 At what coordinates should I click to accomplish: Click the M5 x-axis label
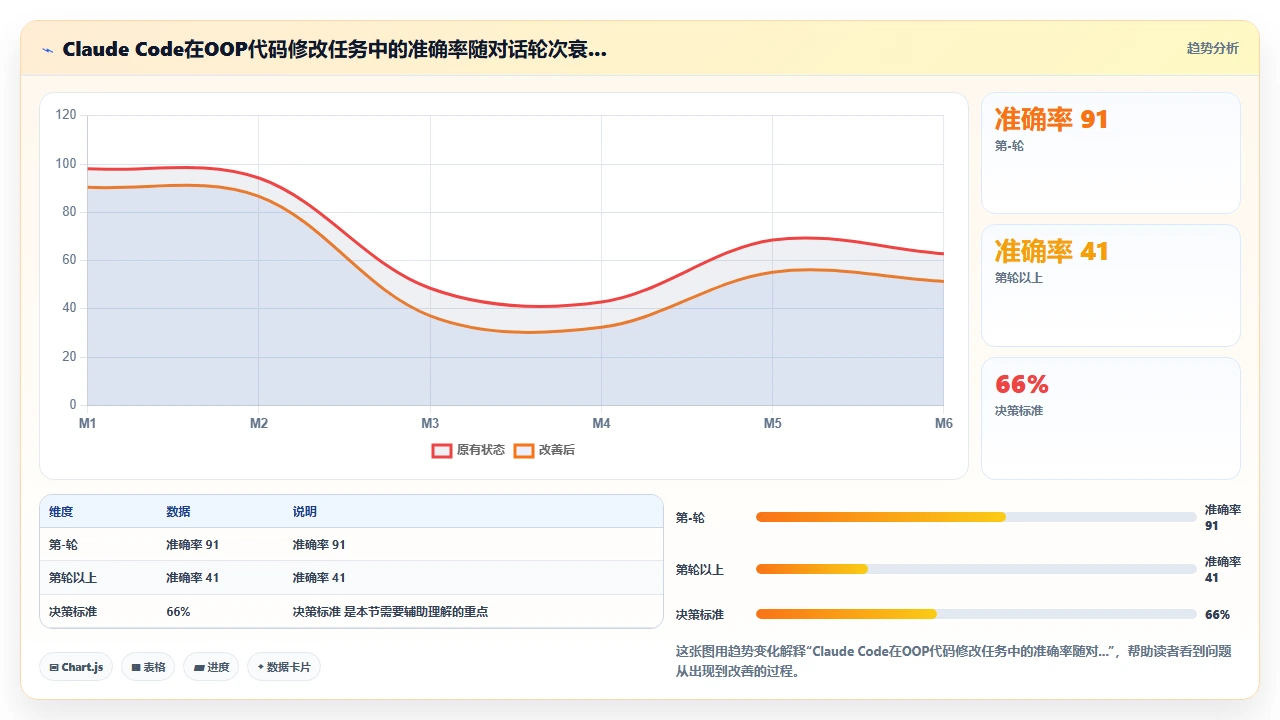773,424
